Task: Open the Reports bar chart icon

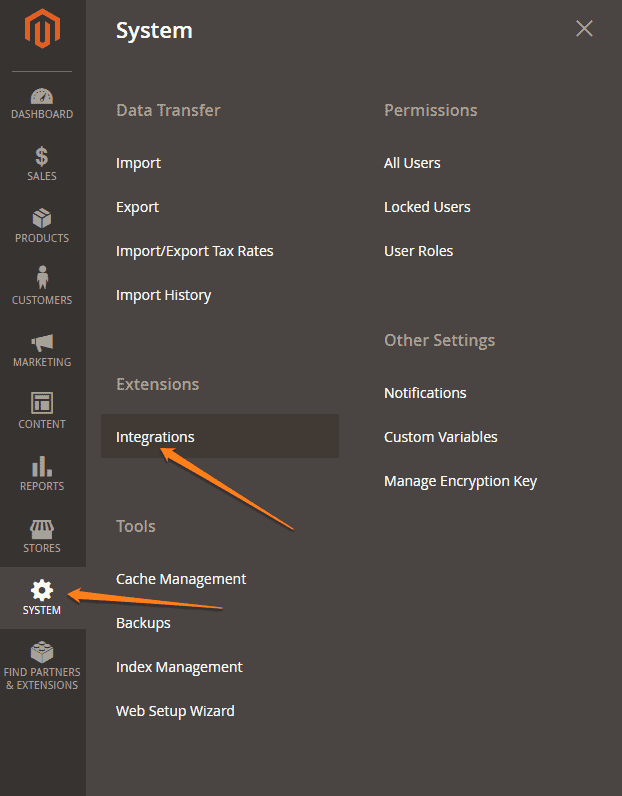Action: tap(42, 466)
